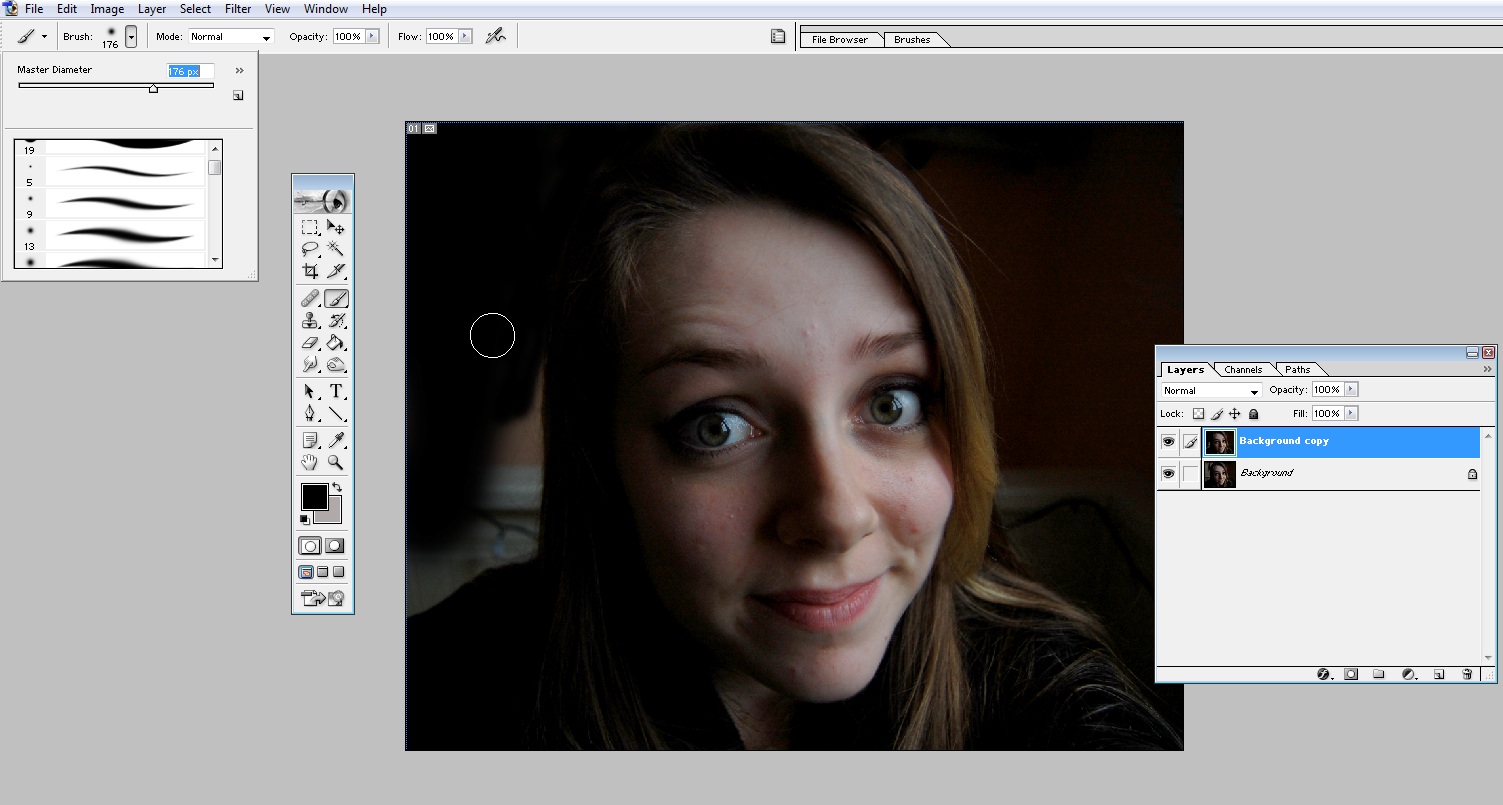The image size is (1503, 805).
Task: Open the brush Mode dropdown
Action: (x=231, y=37)
